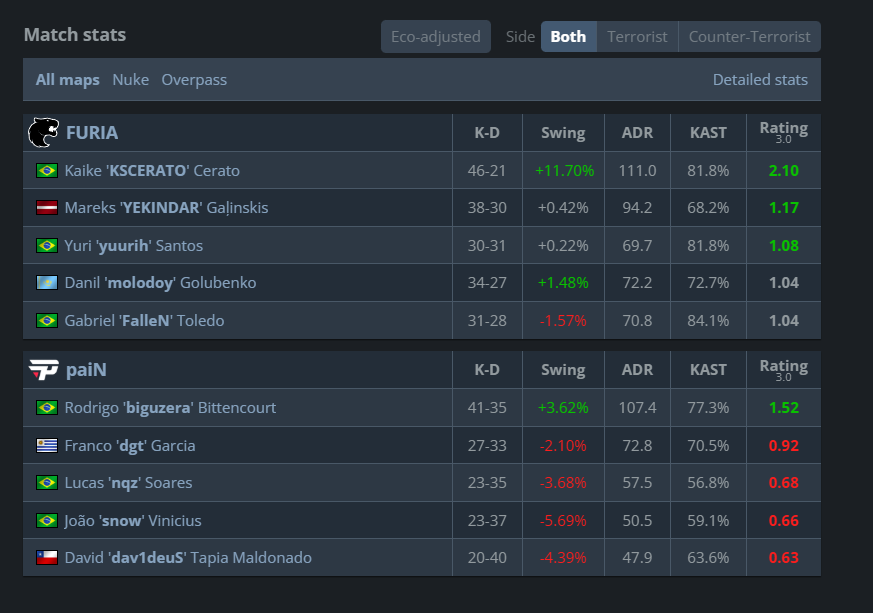
Task: Click FalleN's Brazil flag icon
Action: pyautogui.click(x=47, y=321)
